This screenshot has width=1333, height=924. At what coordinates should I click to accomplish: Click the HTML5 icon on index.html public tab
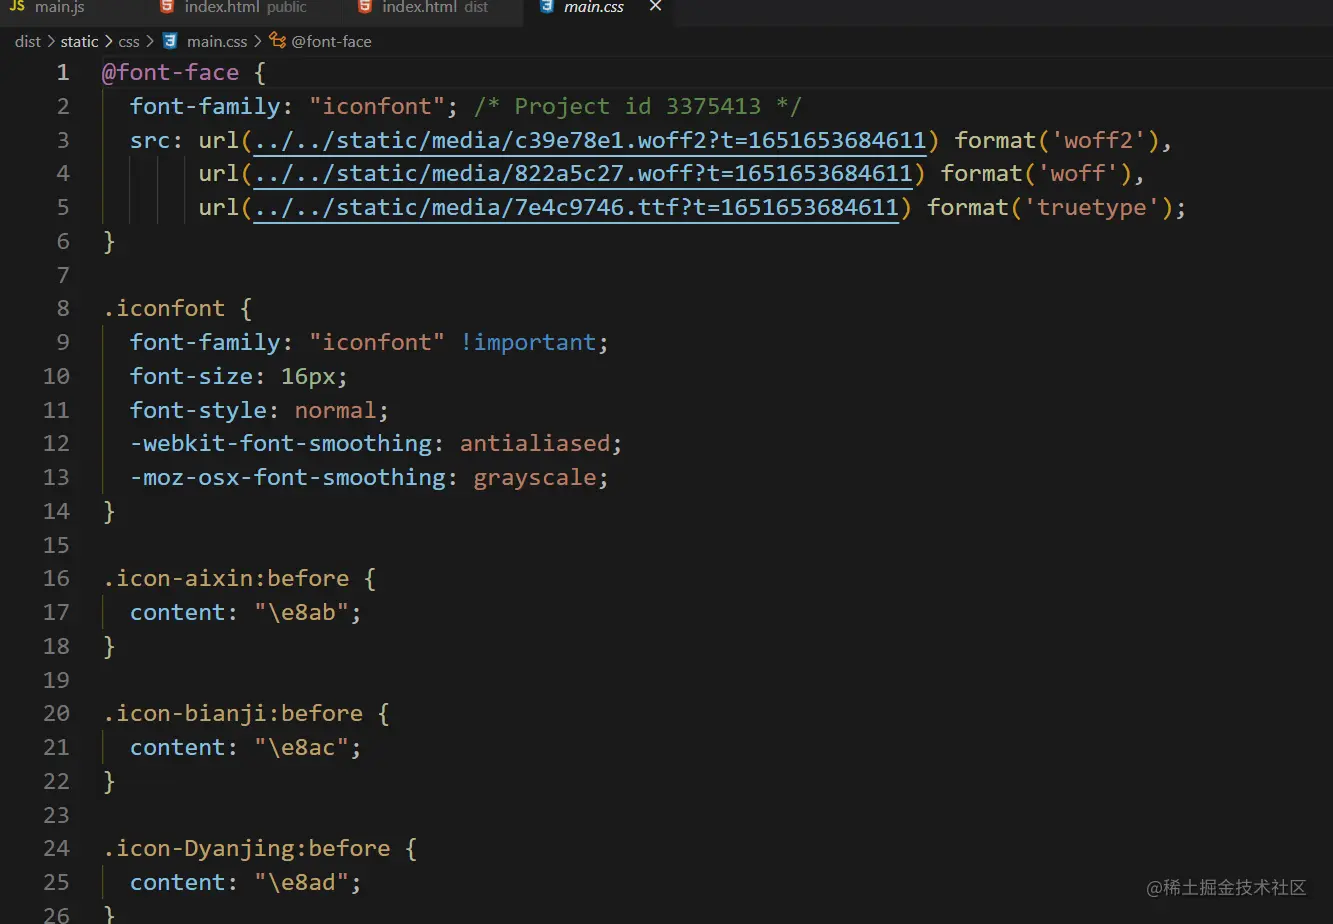tap(166, 7)
